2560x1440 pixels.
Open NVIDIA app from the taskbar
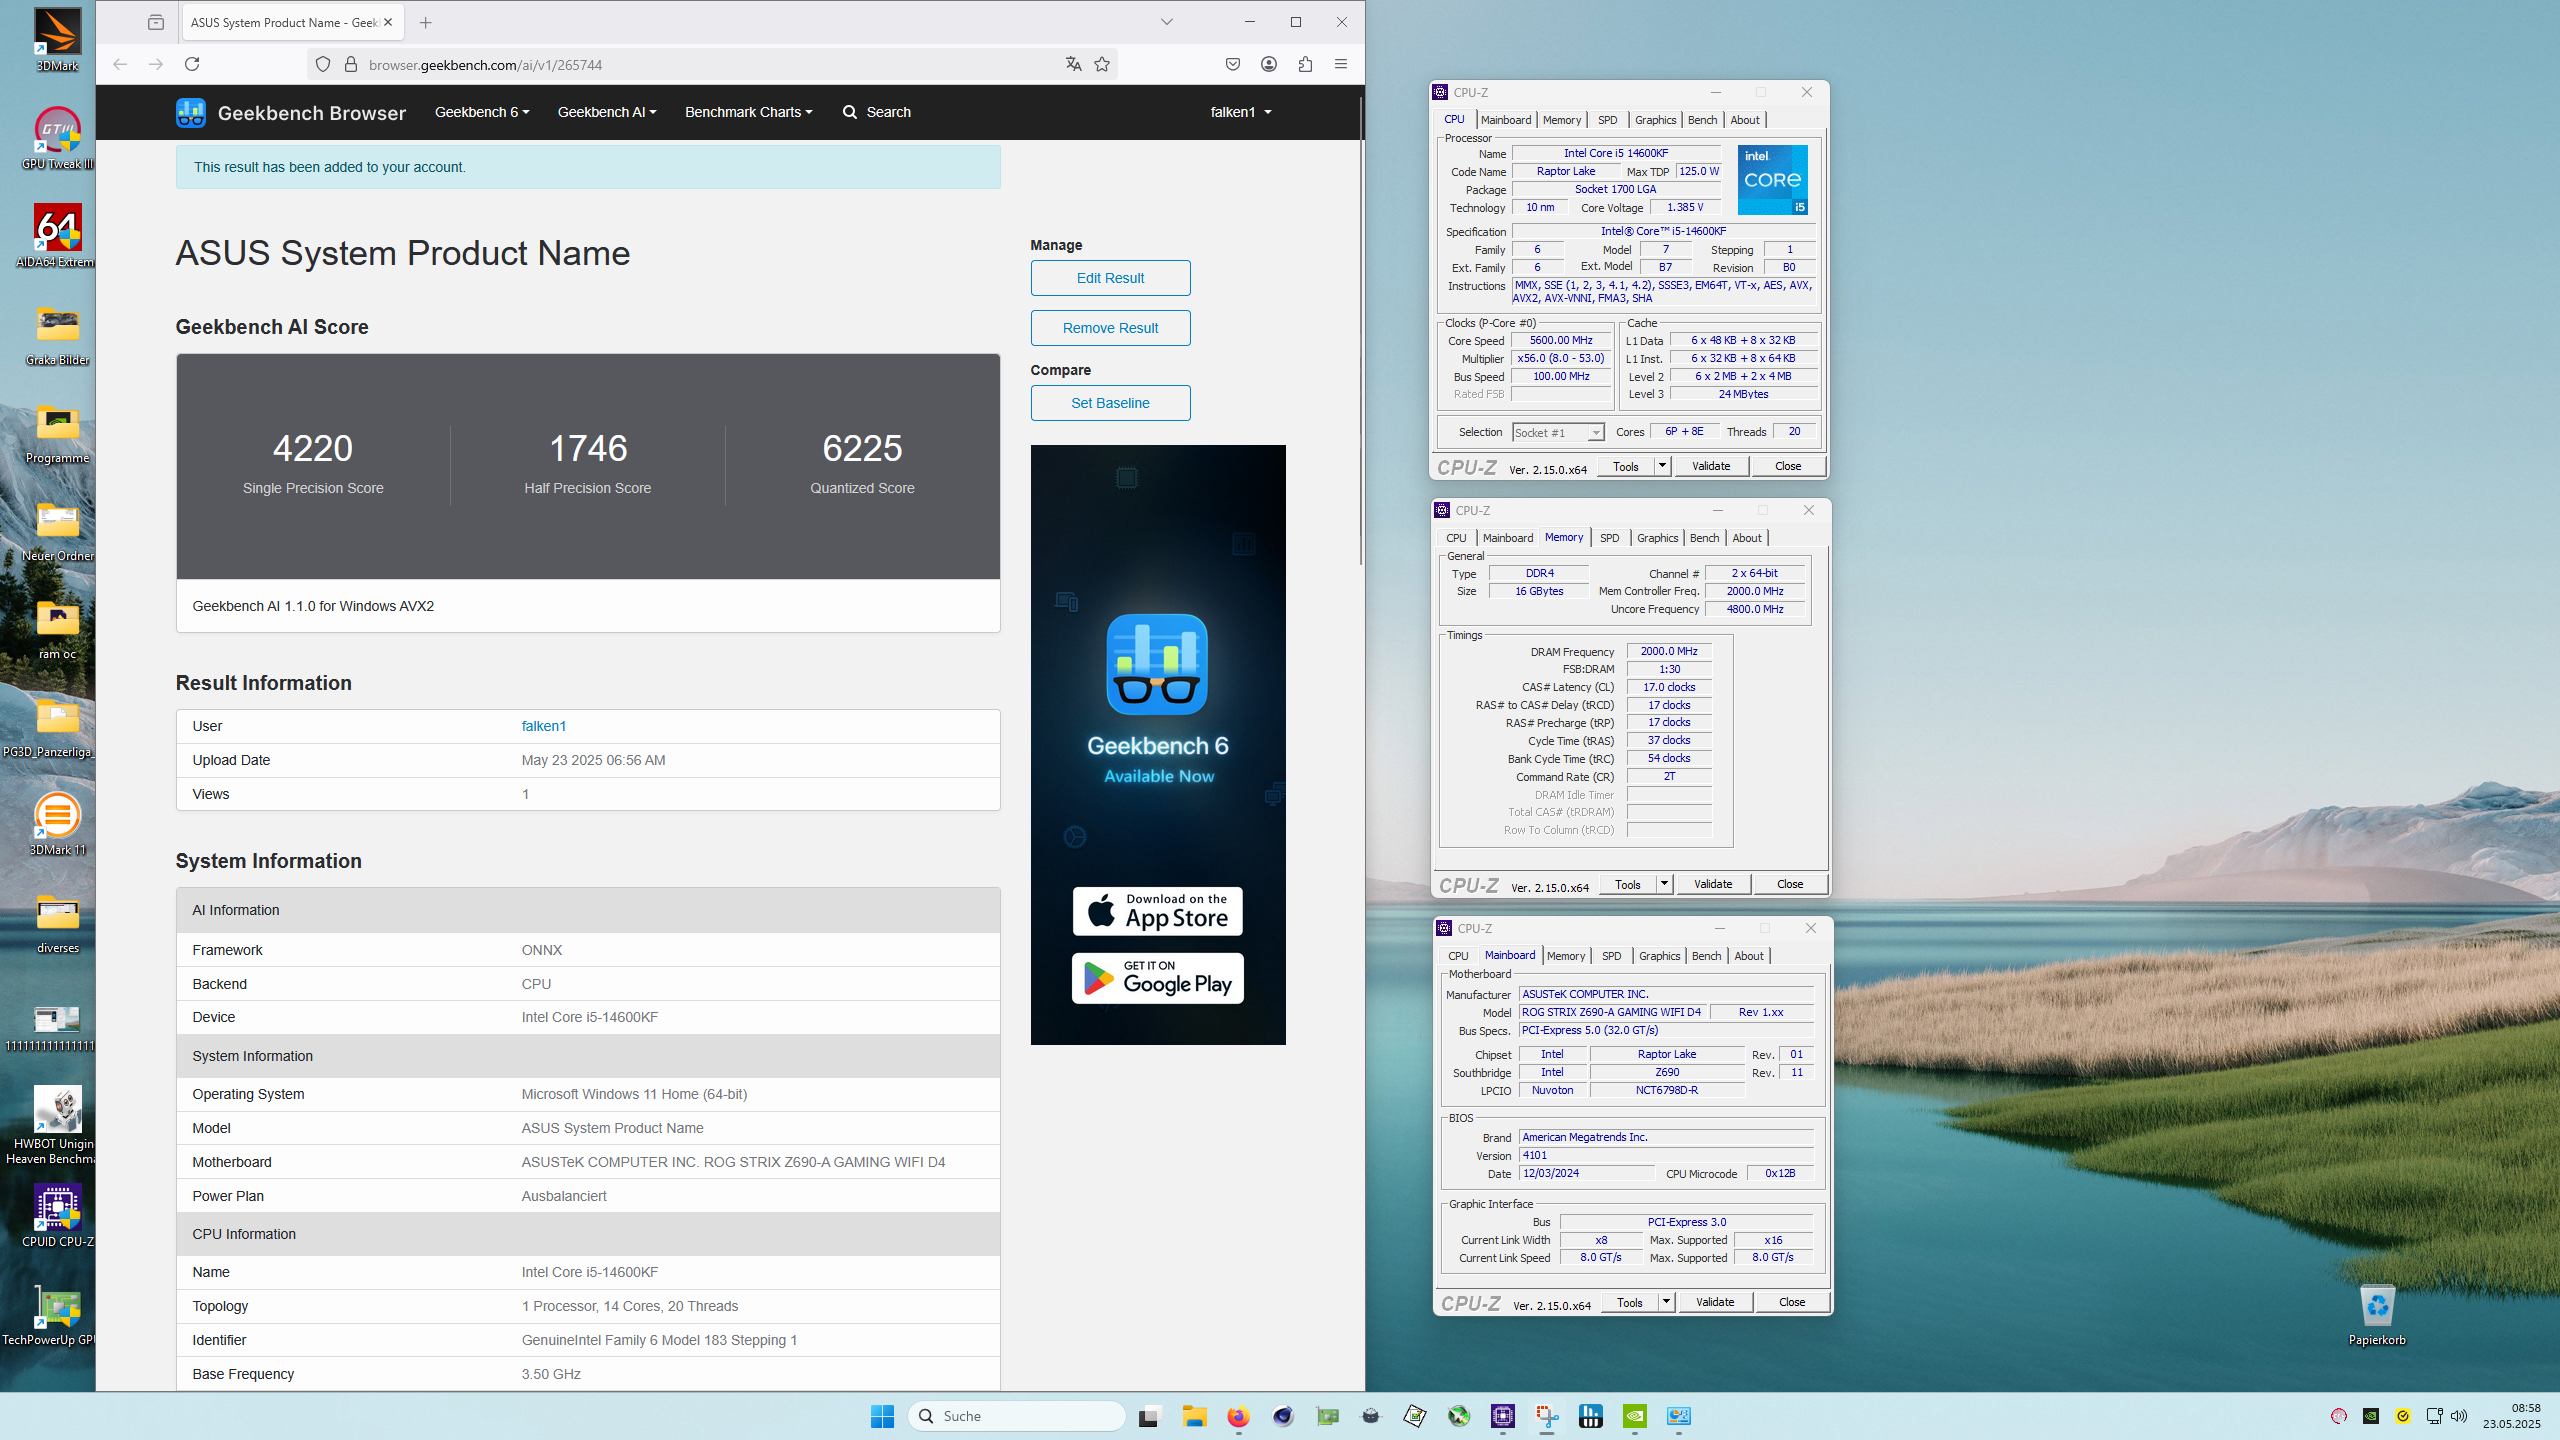pyautogui.click(x=1634, y=1416)
